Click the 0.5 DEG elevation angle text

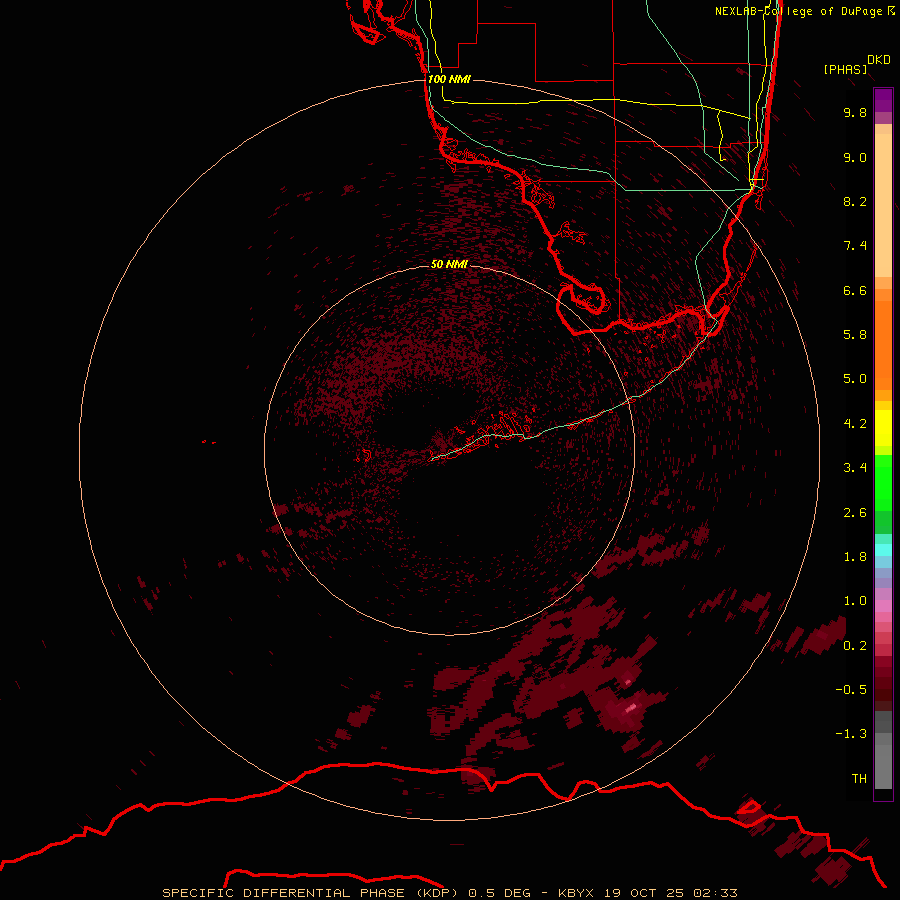coord(501,893)
